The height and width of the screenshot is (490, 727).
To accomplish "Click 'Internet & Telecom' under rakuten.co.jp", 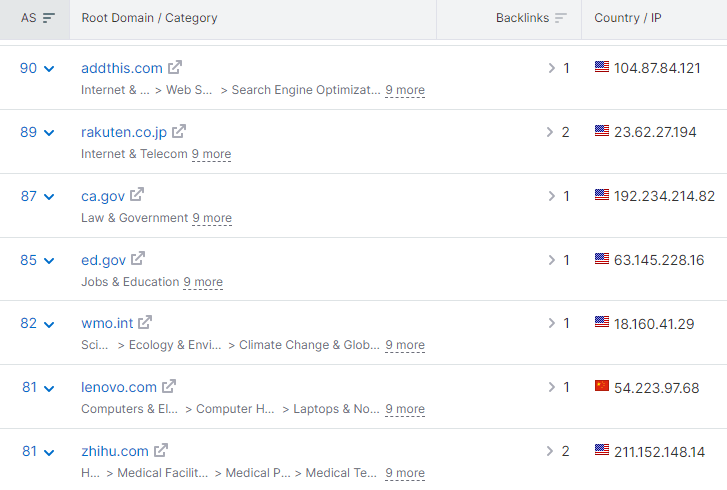I will coord(134,154).
